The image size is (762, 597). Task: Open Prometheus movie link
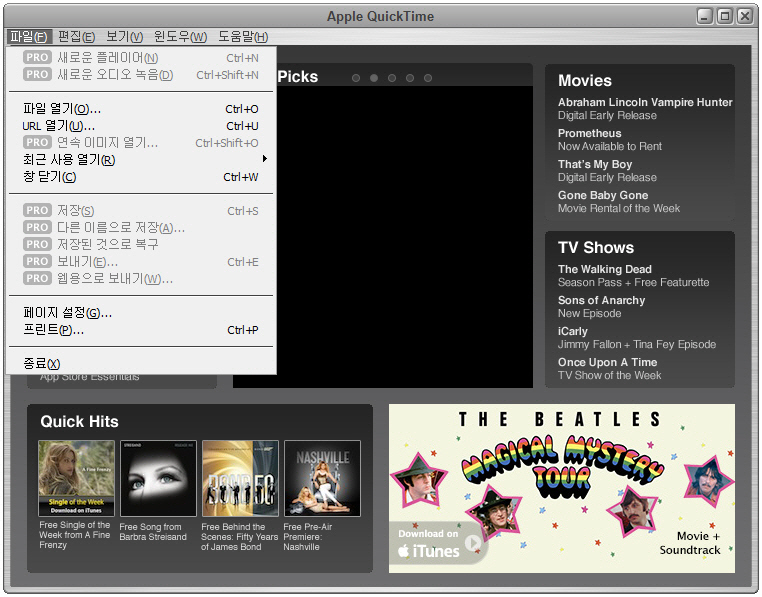pos(589,133)
